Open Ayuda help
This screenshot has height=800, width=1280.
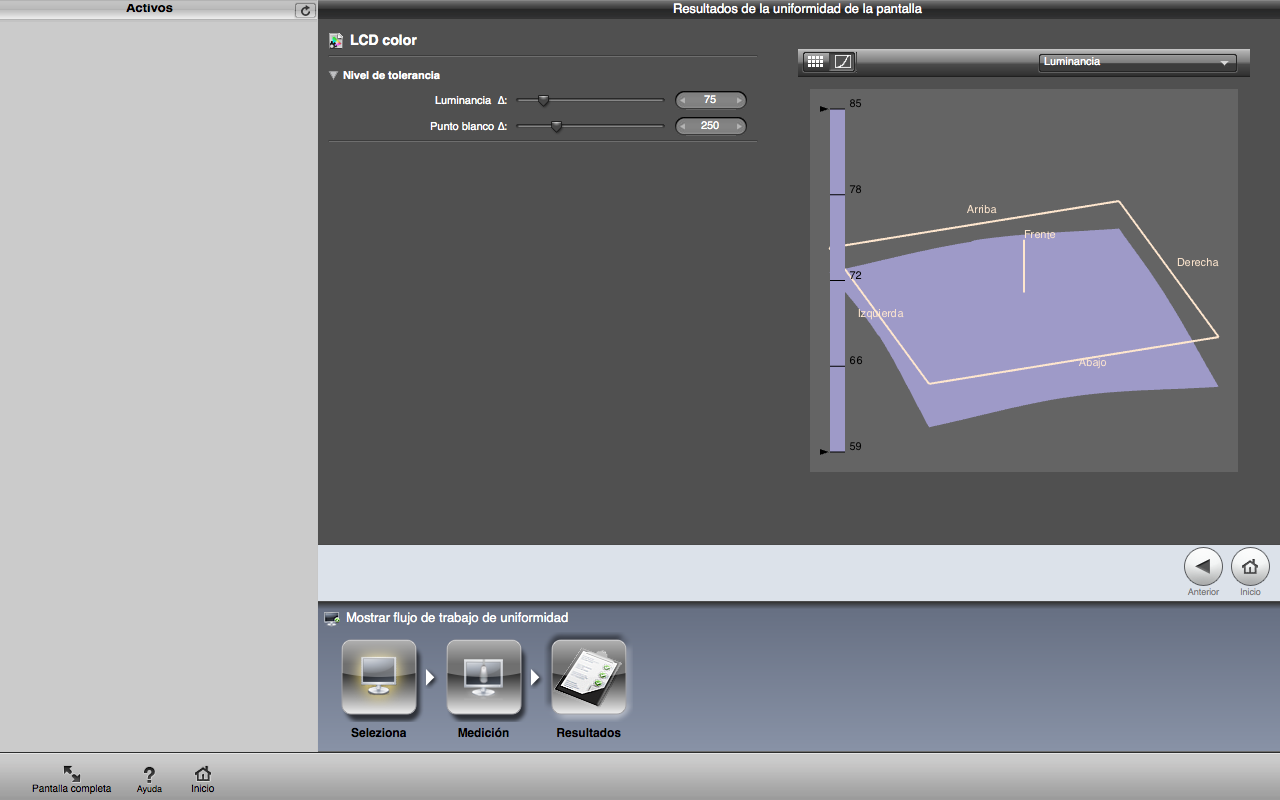(149, 779)
